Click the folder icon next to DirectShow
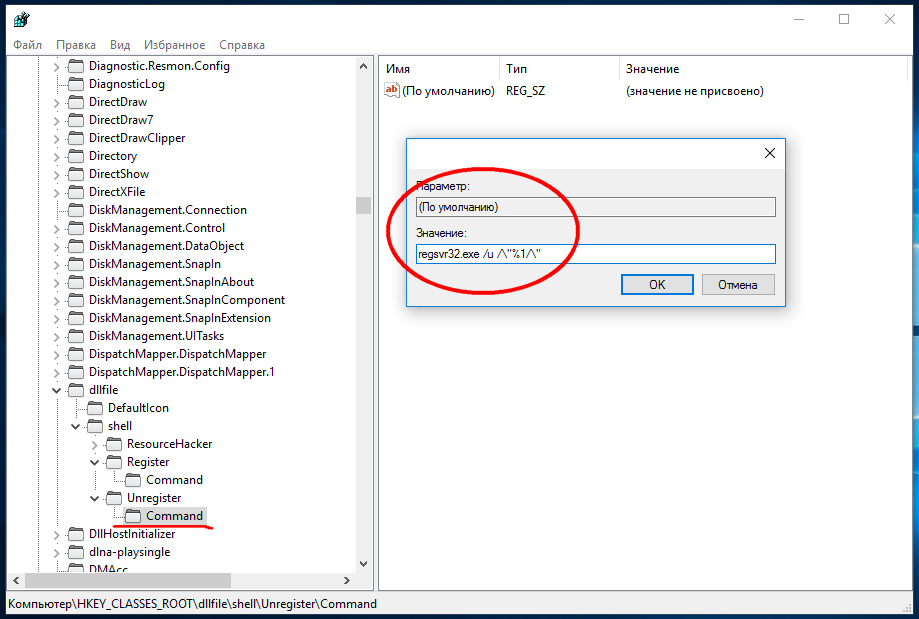This screenshot has height=619, width=919. coord(76,174)
